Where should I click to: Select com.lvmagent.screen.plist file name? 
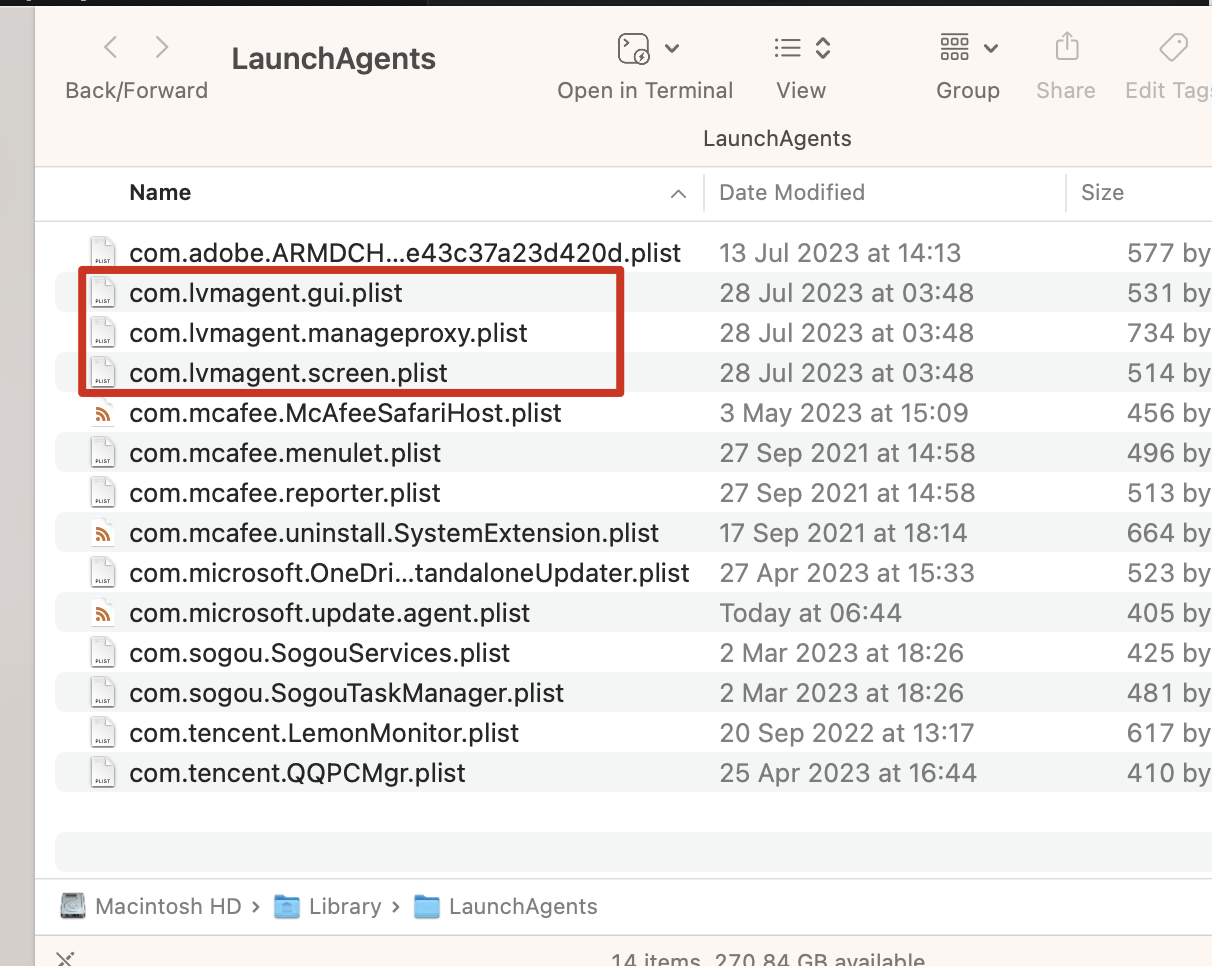coord(288,373)
